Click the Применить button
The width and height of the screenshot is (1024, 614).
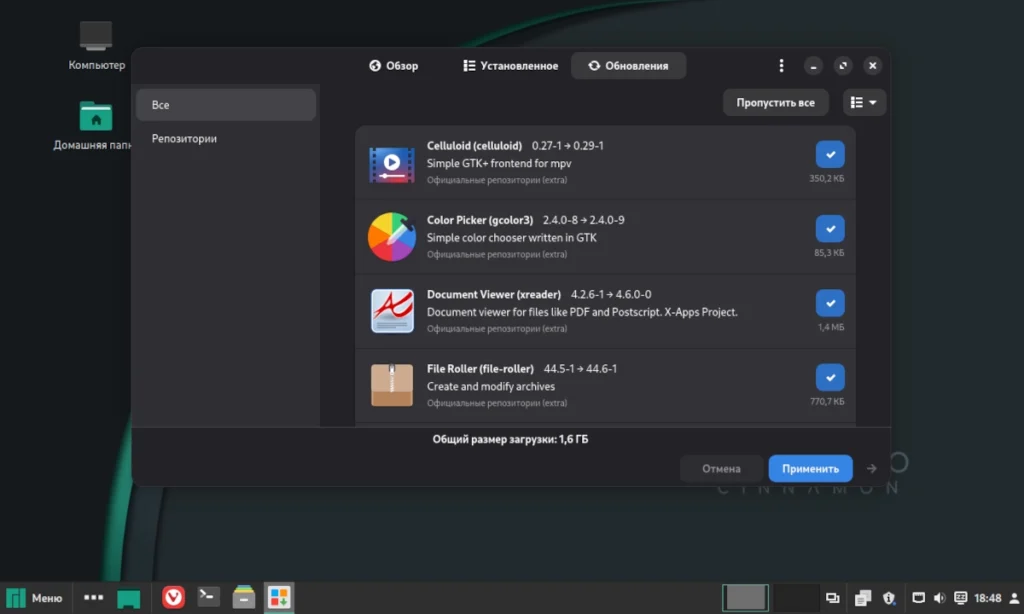[x=810, y=468]
